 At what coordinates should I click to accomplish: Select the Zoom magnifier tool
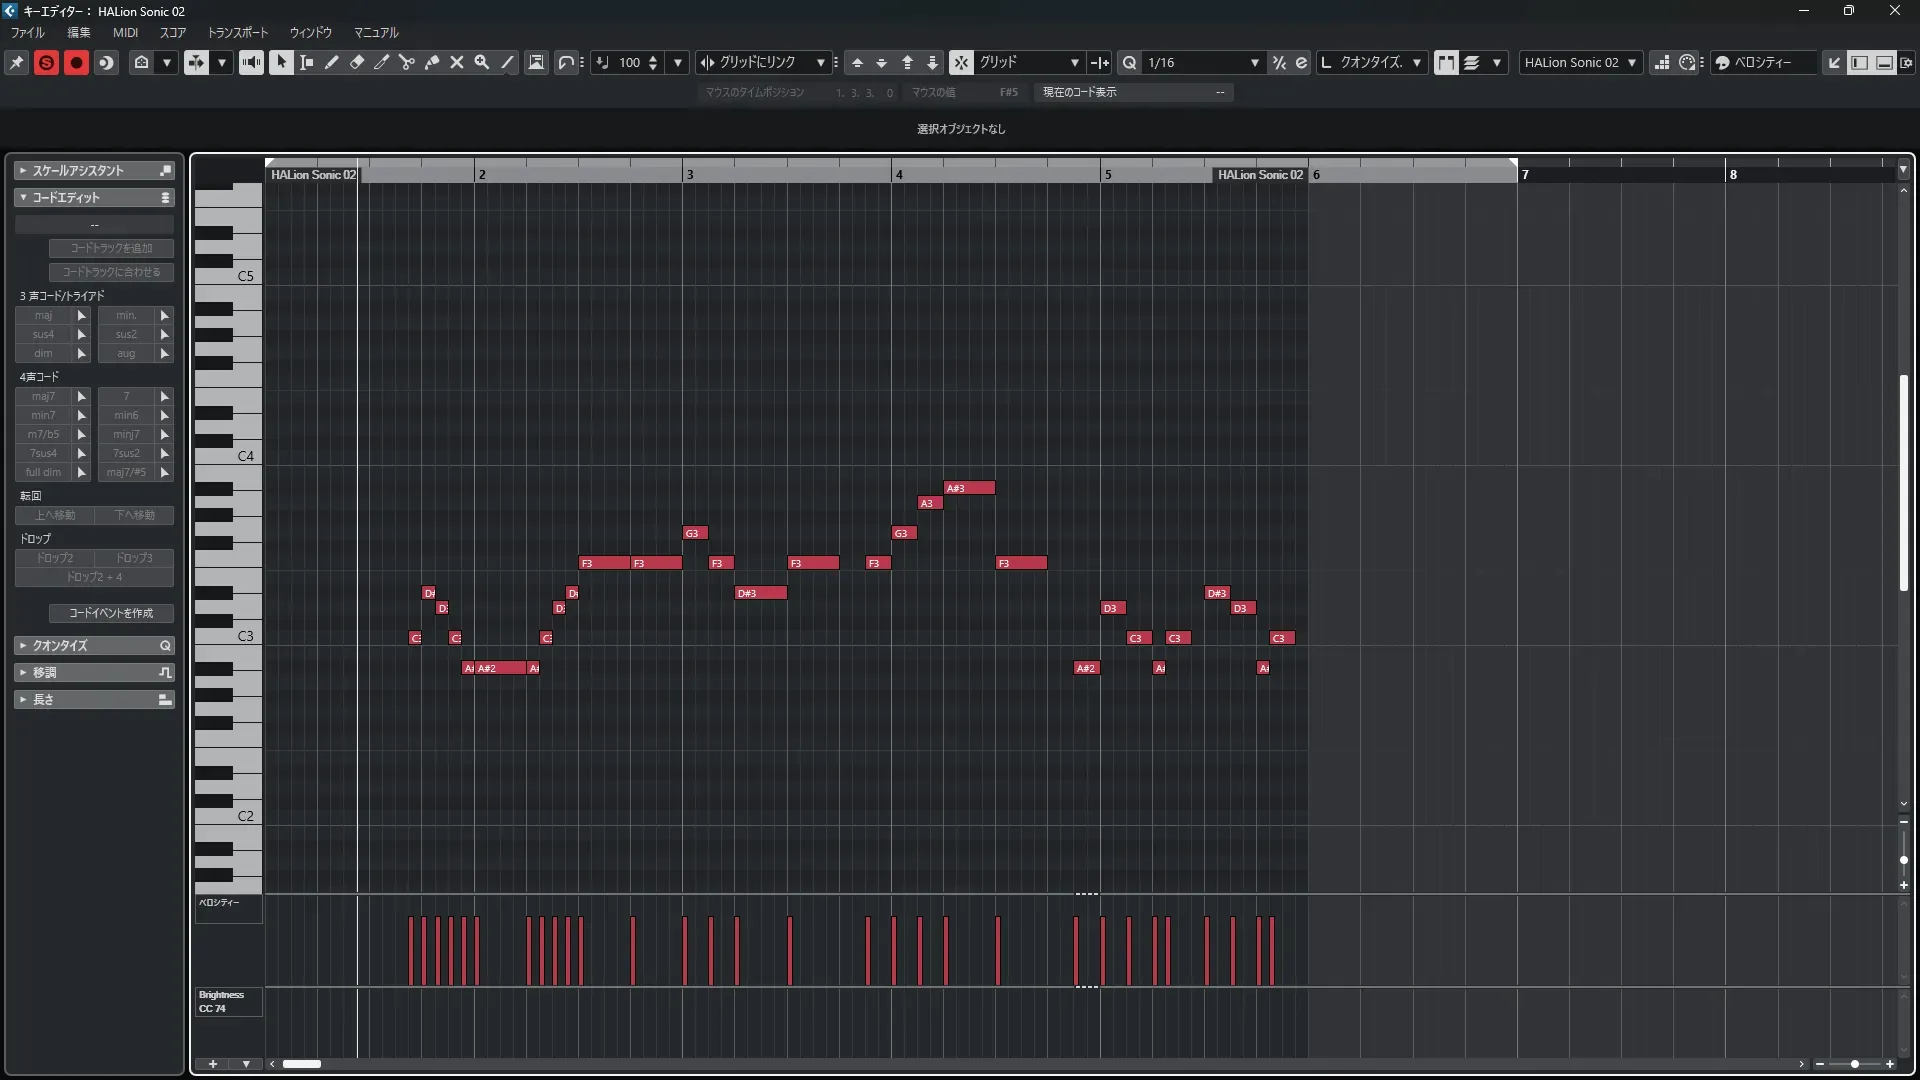(482, 62)
